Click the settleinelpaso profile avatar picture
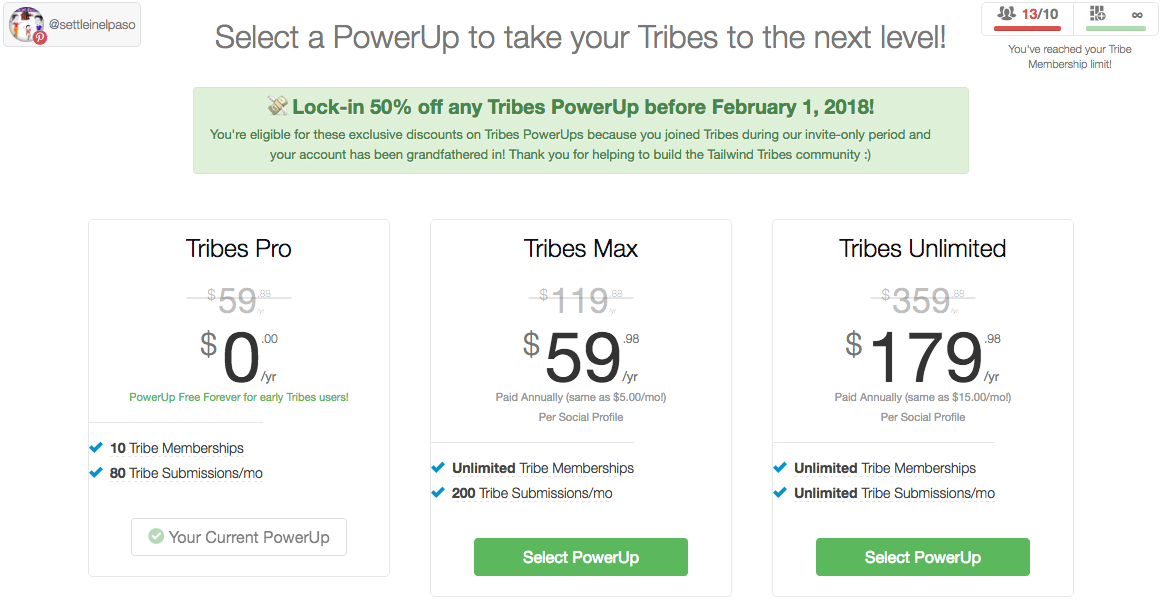Viewport: 1162px width, 602px height. pyautogui.click(x=25, y=23)
